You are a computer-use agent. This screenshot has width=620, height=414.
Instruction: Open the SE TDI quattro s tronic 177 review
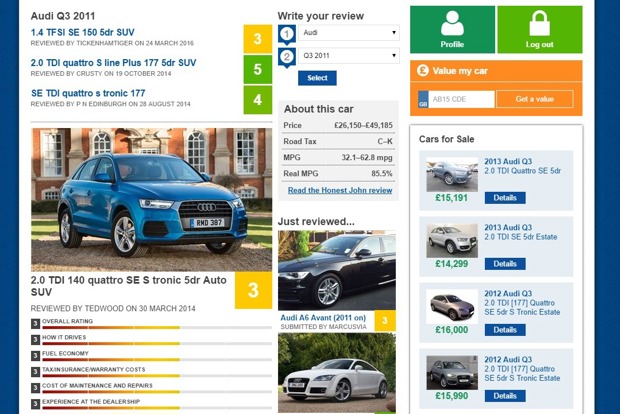click(x=88, y=93)
